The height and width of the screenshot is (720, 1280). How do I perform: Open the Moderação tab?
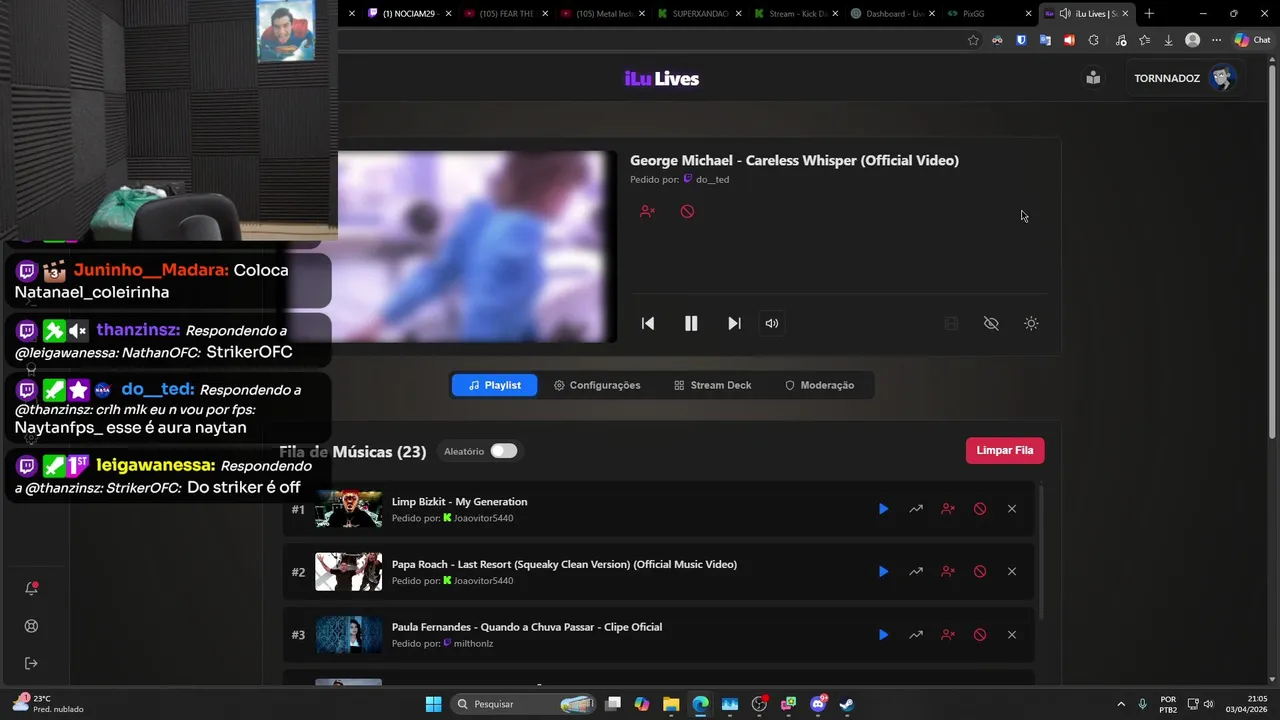819,385
